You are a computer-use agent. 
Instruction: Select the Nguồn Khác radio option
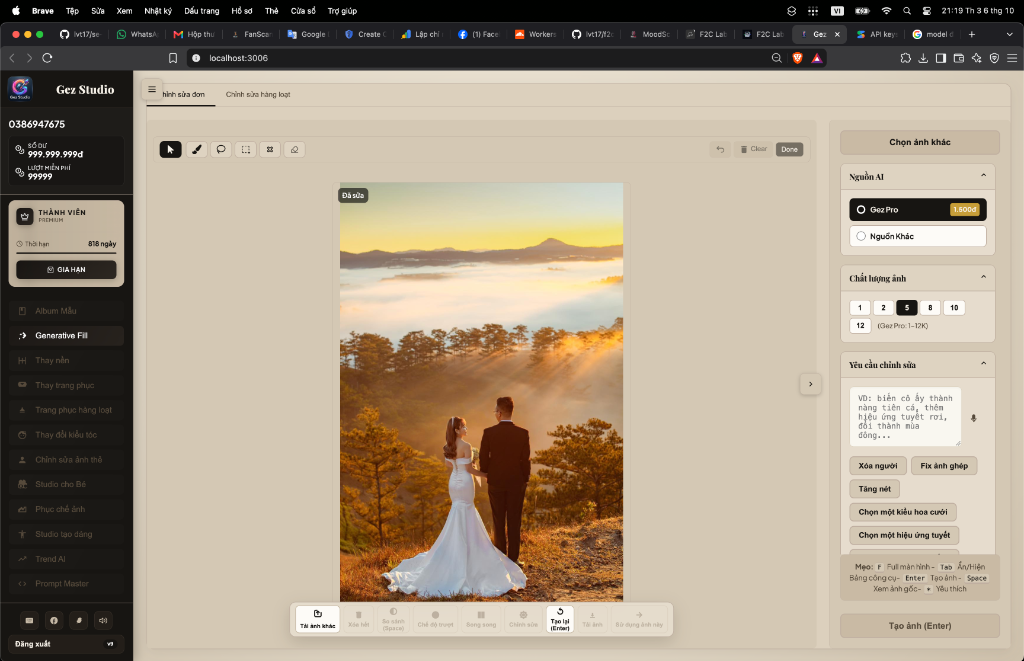918,236
